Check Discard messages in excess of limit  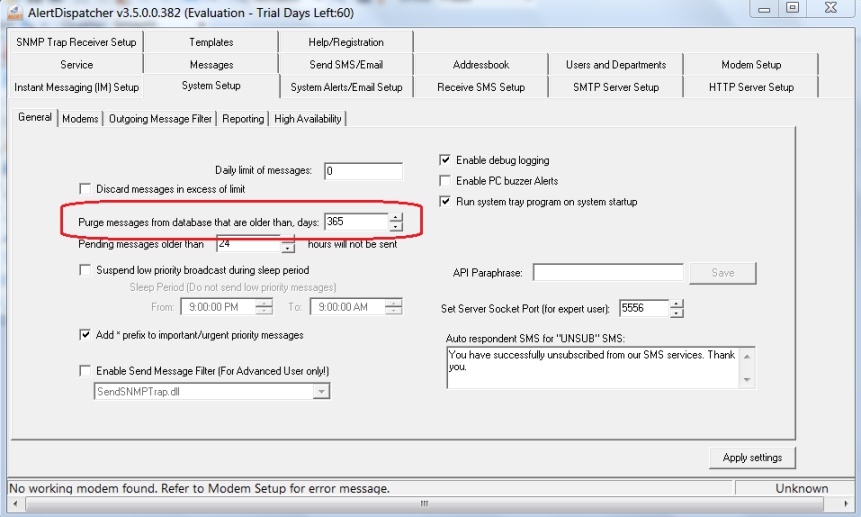coord(85,189)
